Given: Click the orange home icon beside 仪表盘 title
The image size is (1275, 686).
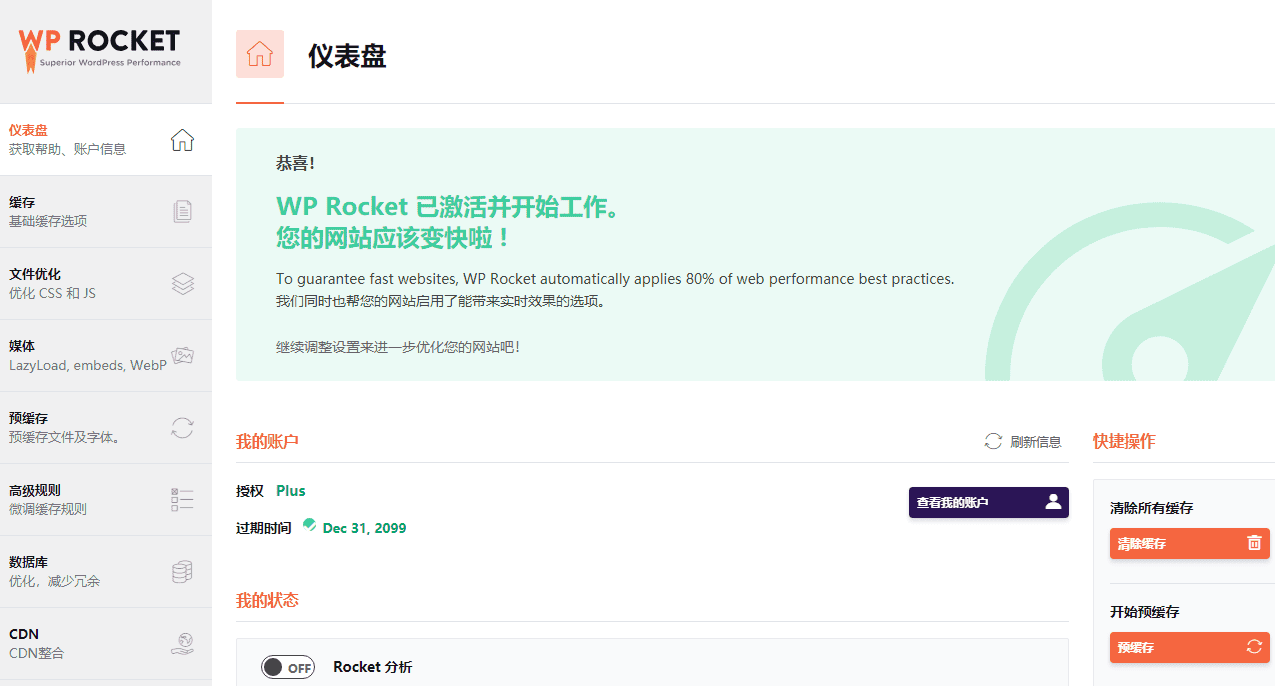Looking at the screenshot, I should point(259,54).
